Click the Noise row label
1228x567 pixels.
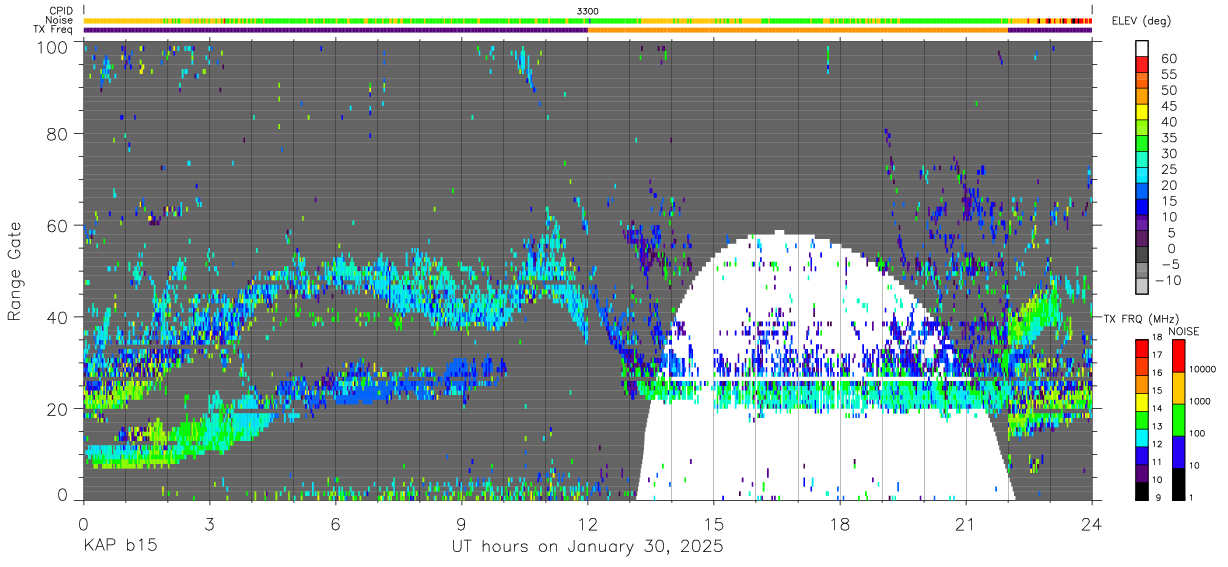click(x=60, y=20)
